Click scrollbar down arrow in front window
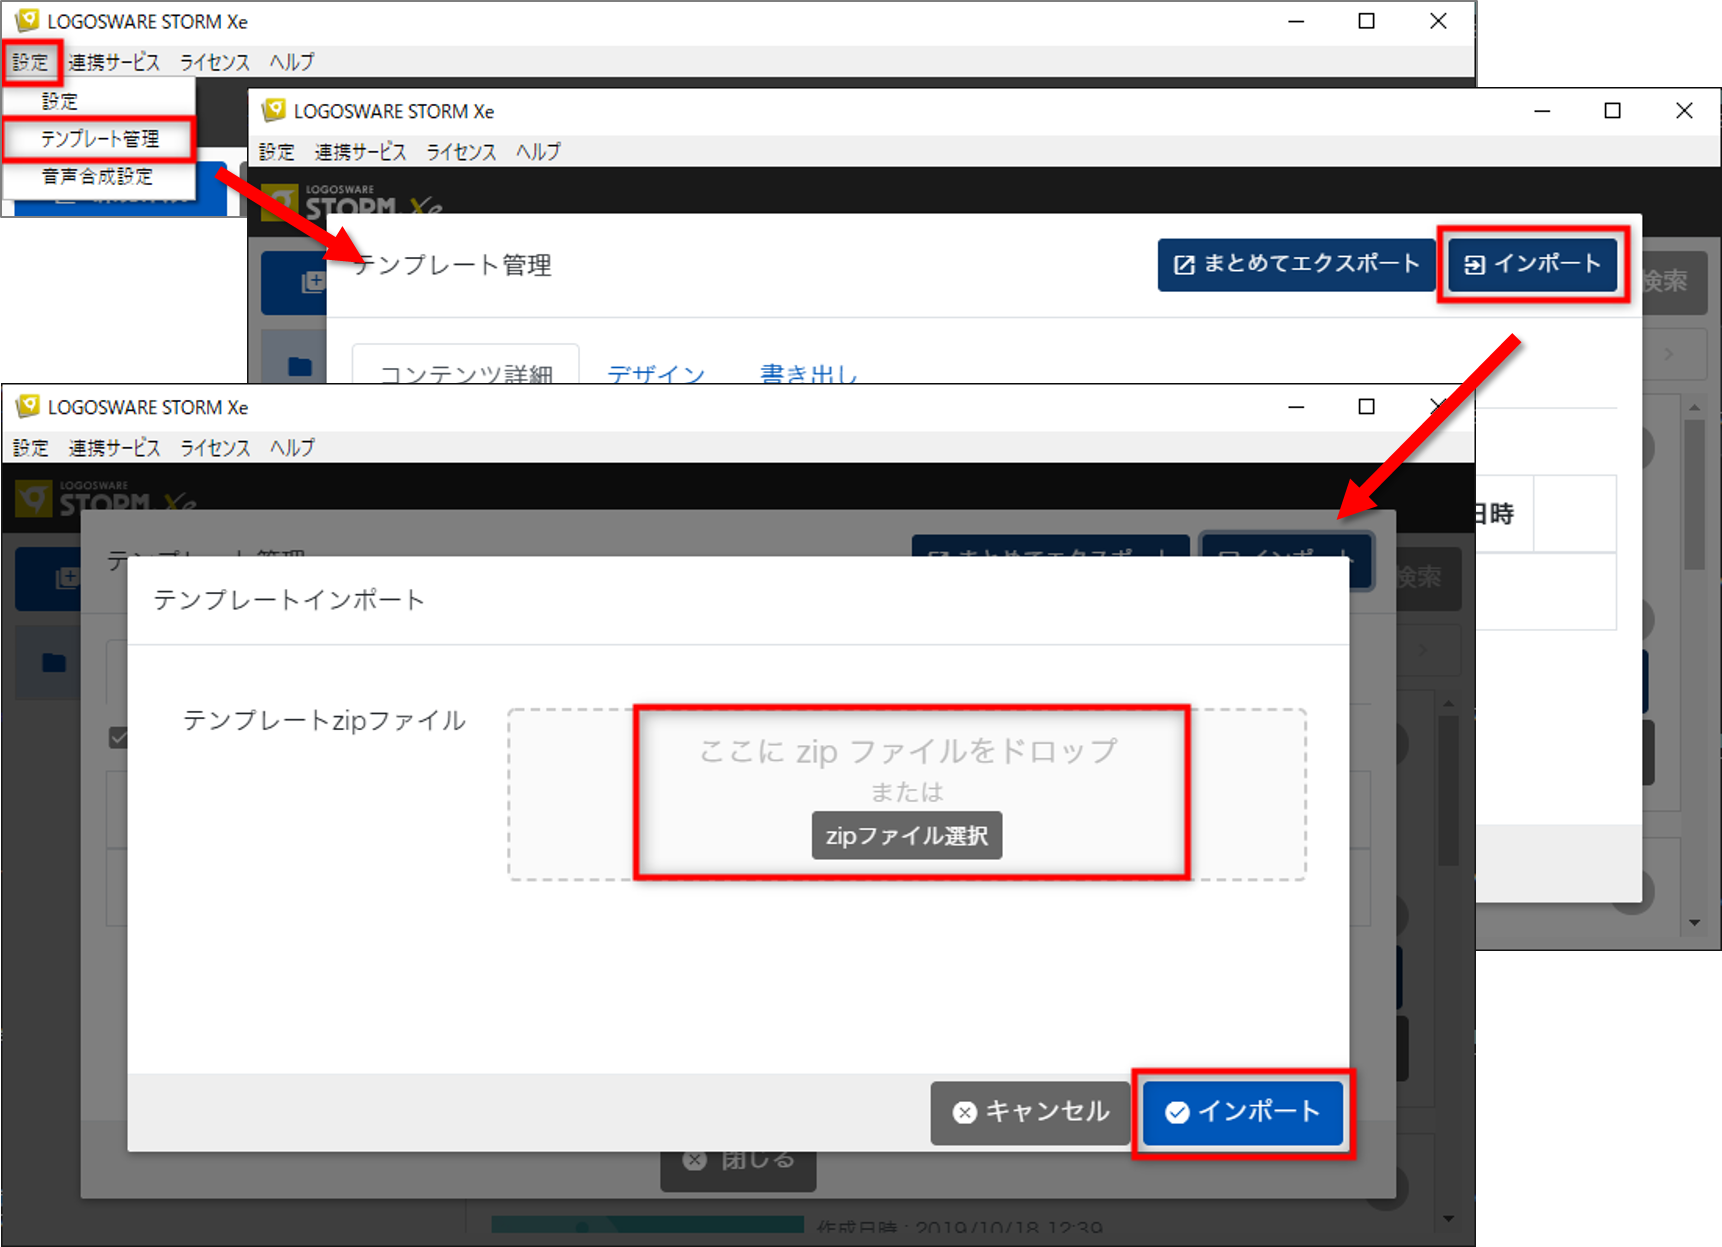Image resolution: width=1722 pixels, height=1247 pixels. [x=1448, y=1219]
